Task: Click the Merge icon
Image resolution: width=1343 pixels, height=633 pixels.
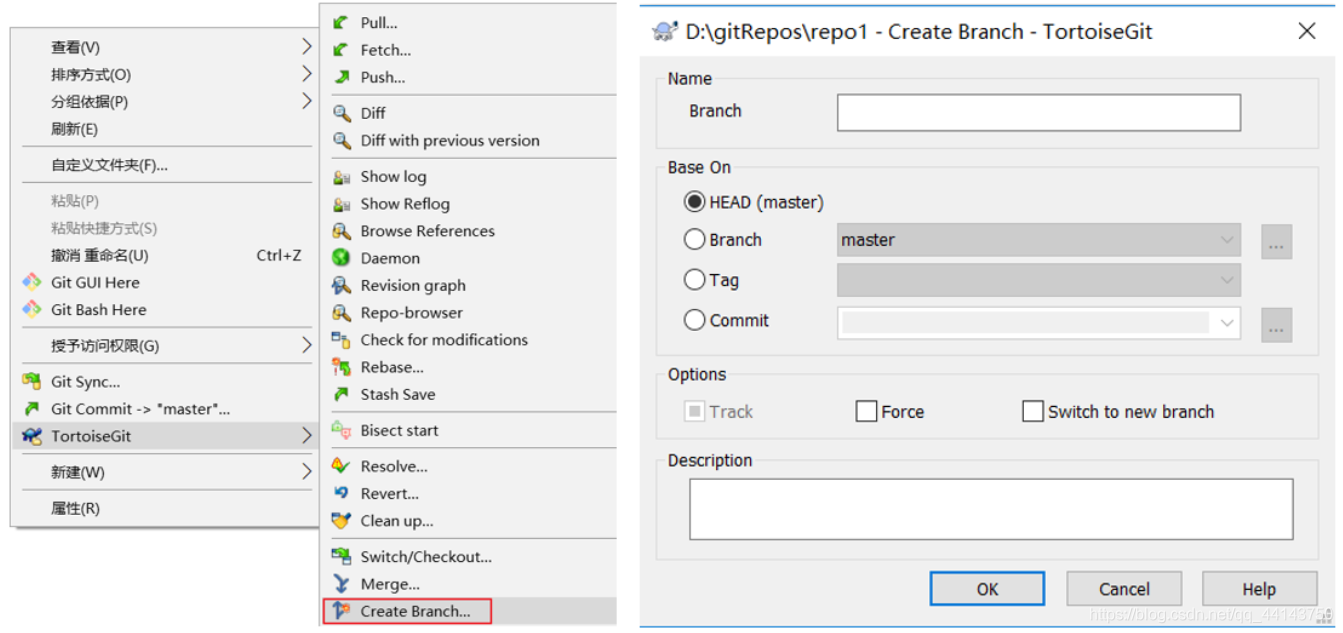Action: [x=342, y=583]
